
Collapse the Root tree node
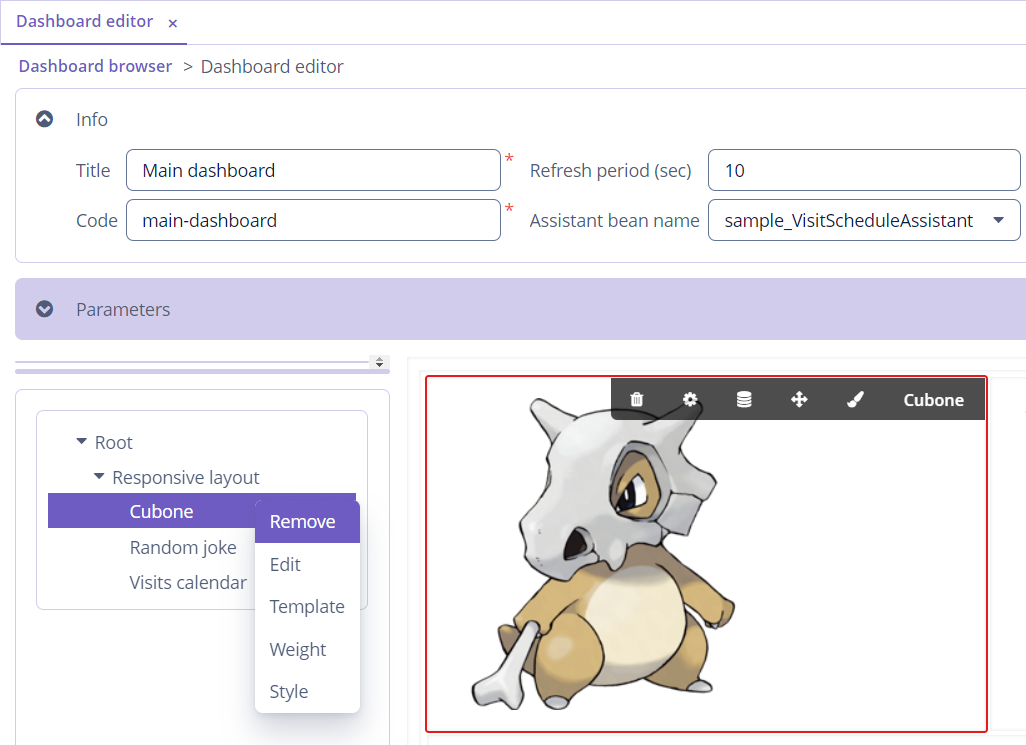pyautogui.click(x=81, y=442)
